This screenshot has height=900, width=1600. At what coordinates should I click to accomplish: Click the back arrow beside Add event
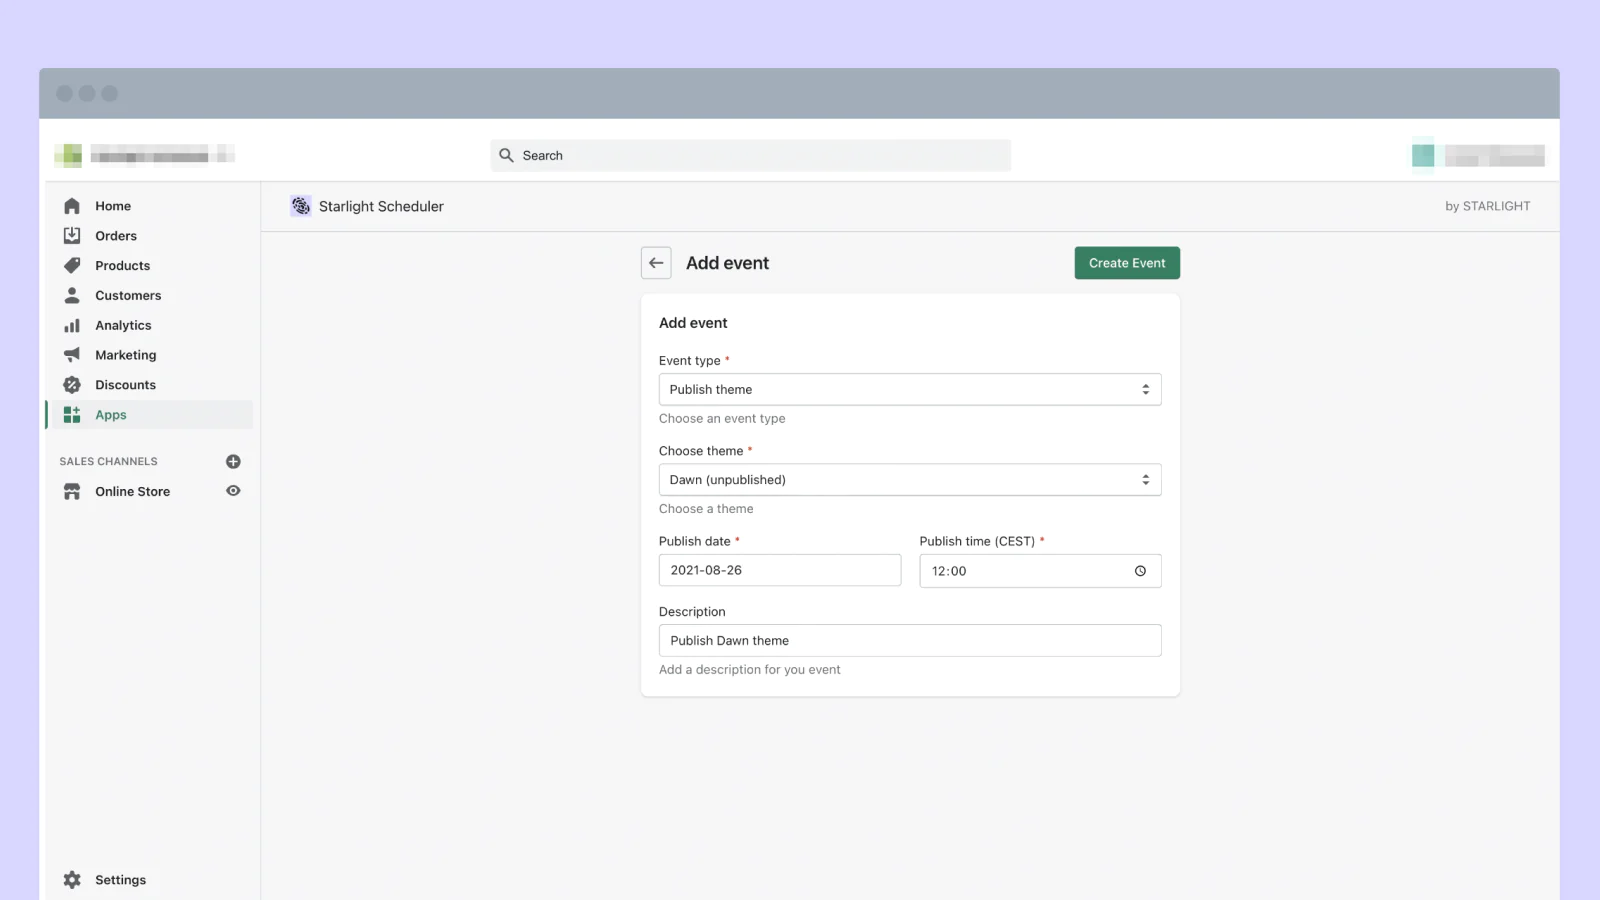tap(656, 263)
